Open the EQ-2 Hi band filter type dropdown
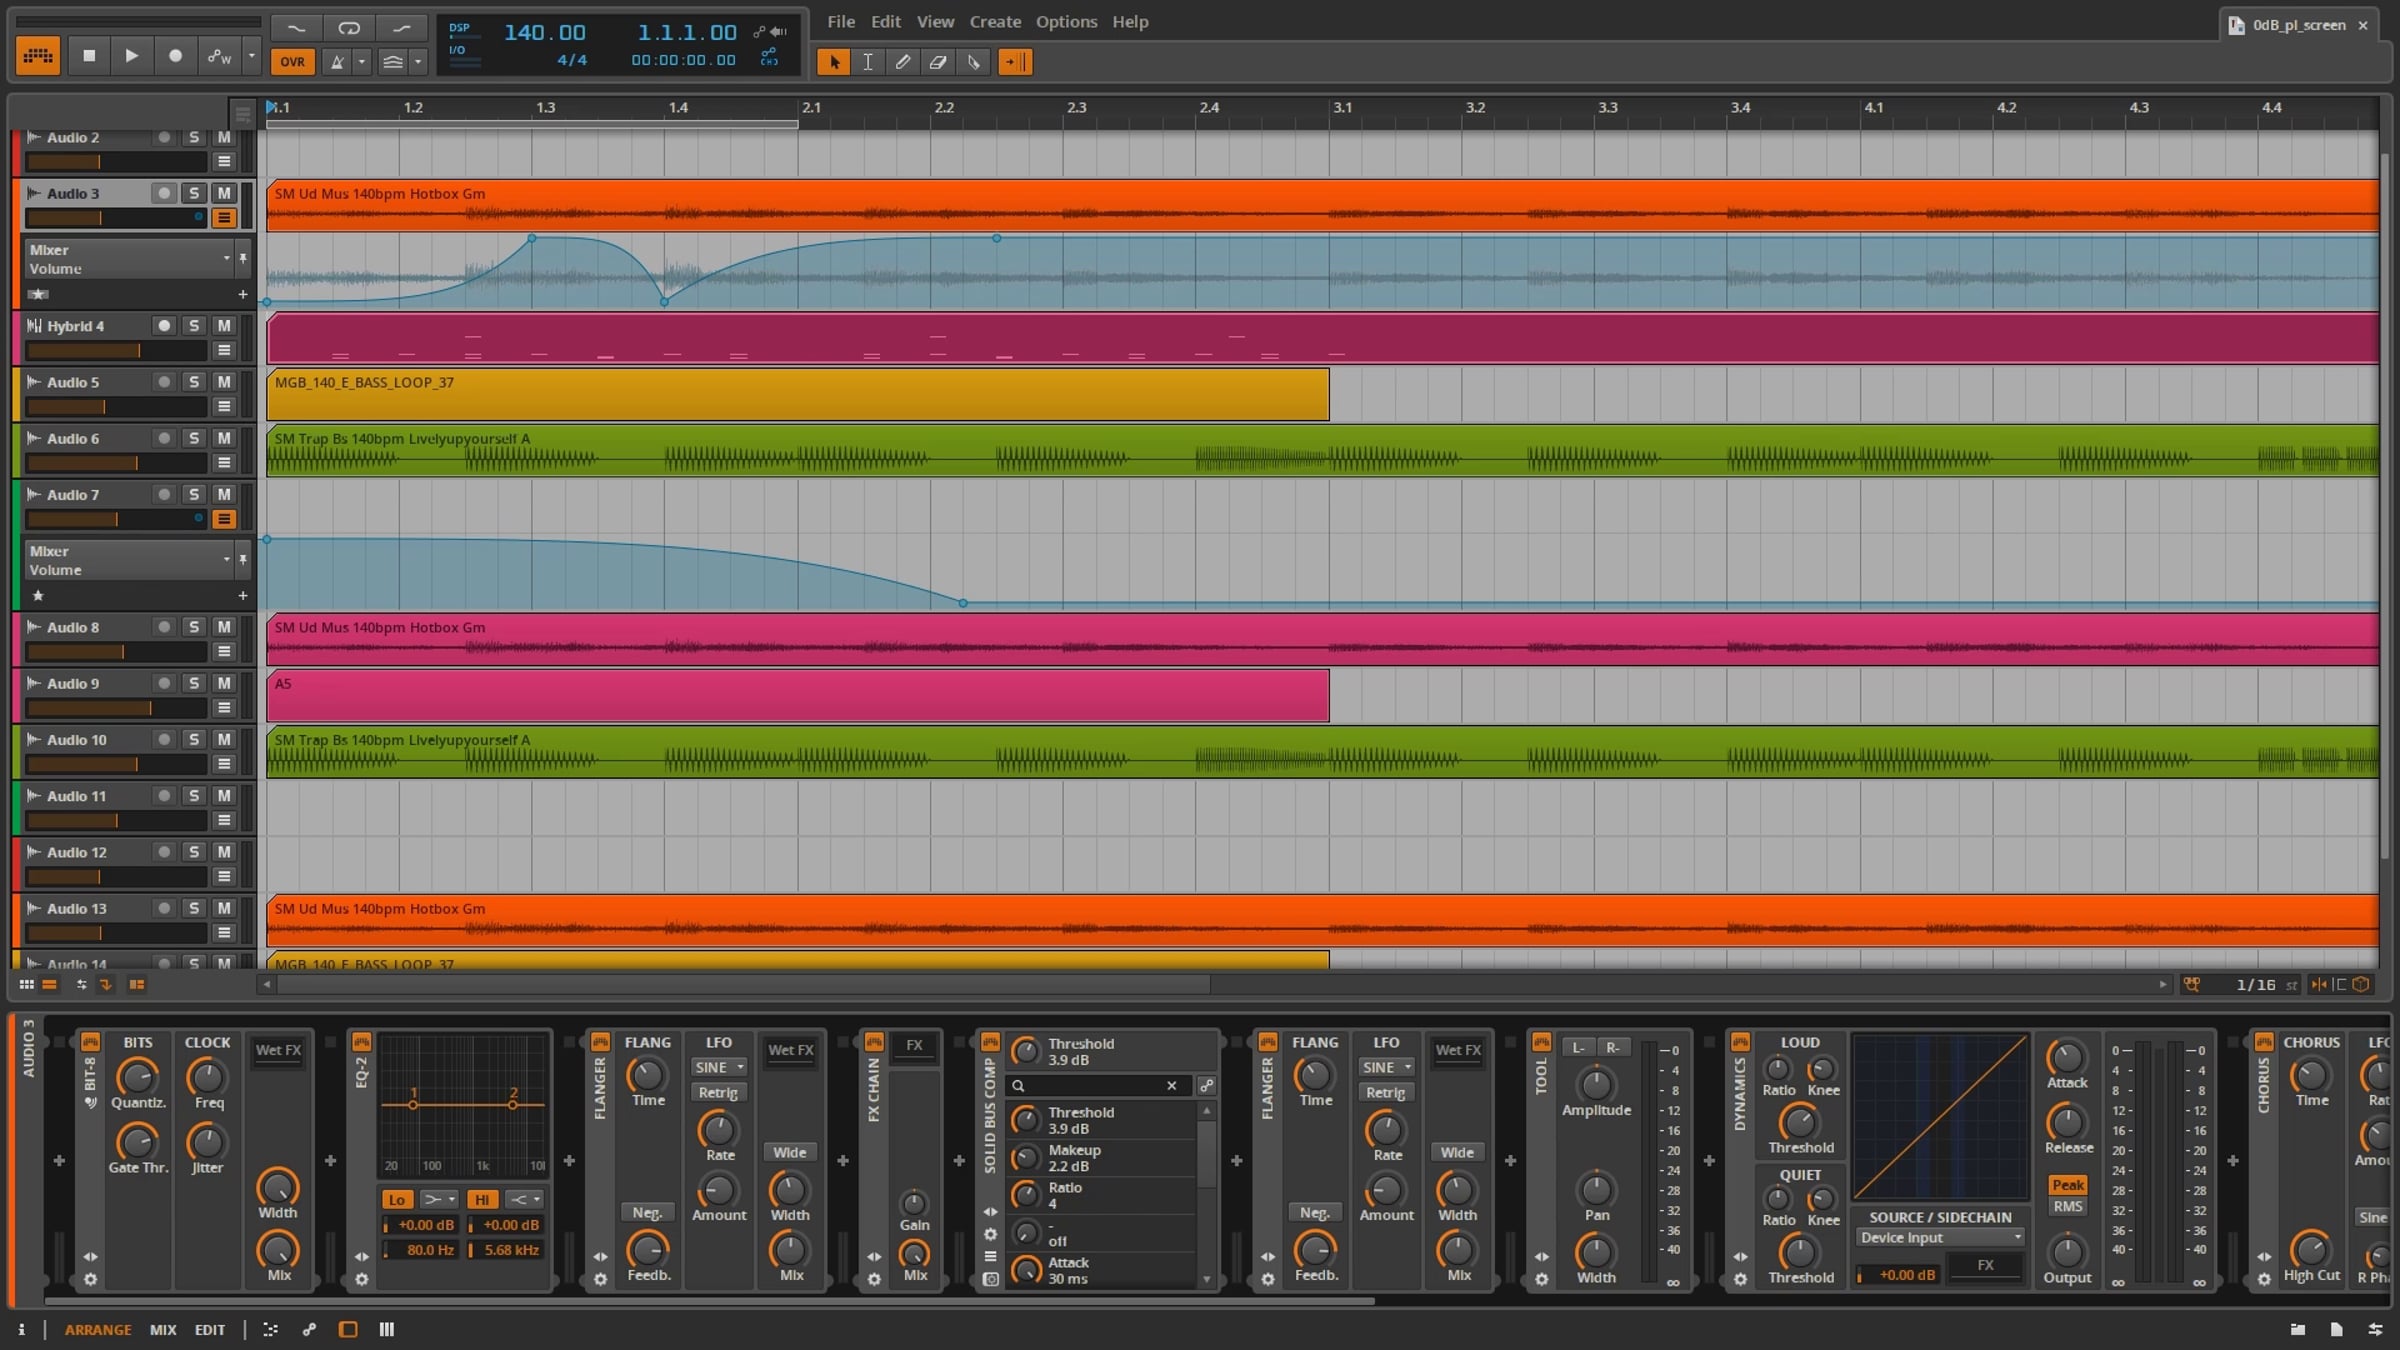Viewport: 2400px width, 1350px height. 524,1199
